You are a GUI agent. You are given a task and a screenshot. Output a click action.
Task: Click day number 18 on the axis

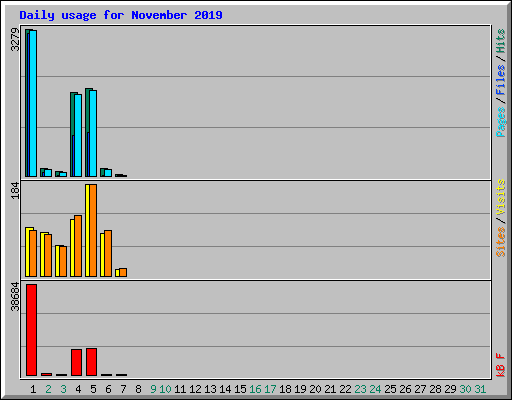click(x=285, y=389)
